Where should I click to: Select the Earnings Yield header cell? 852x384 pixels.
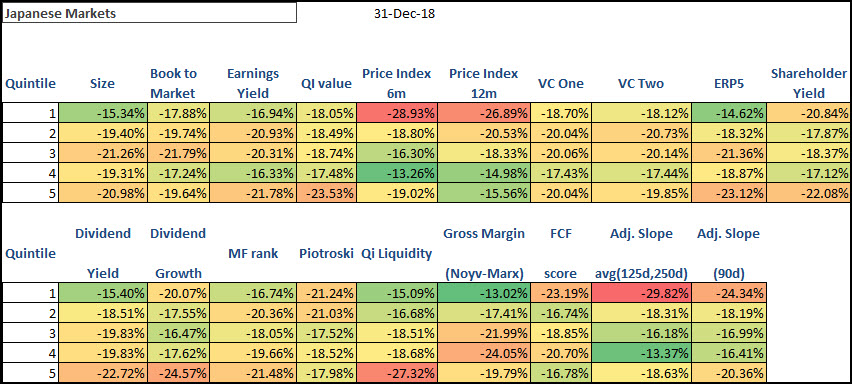point(253,83)
